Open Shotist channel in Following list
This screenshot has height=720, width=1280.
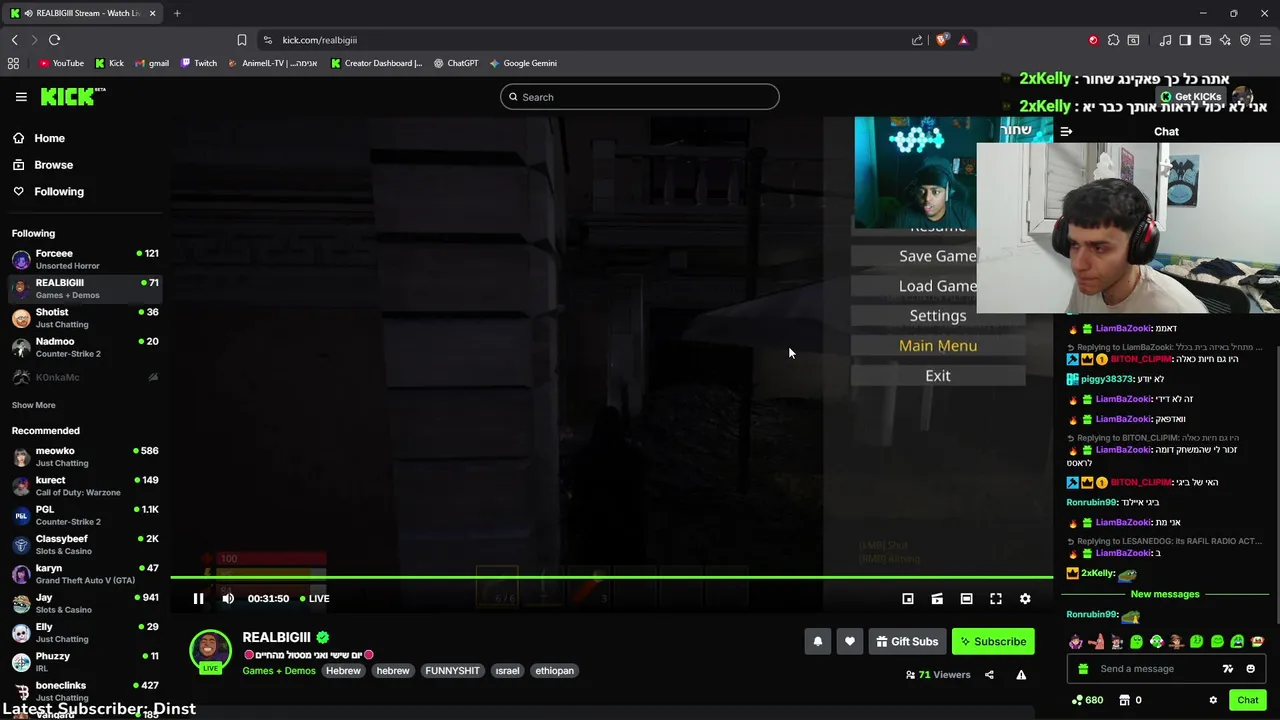[85, 318]
